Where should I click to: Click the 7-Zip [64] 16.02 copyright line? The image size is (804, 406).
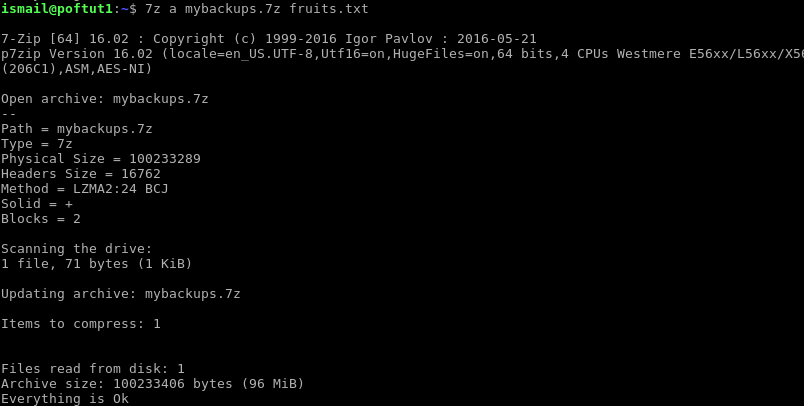[269, 39]
